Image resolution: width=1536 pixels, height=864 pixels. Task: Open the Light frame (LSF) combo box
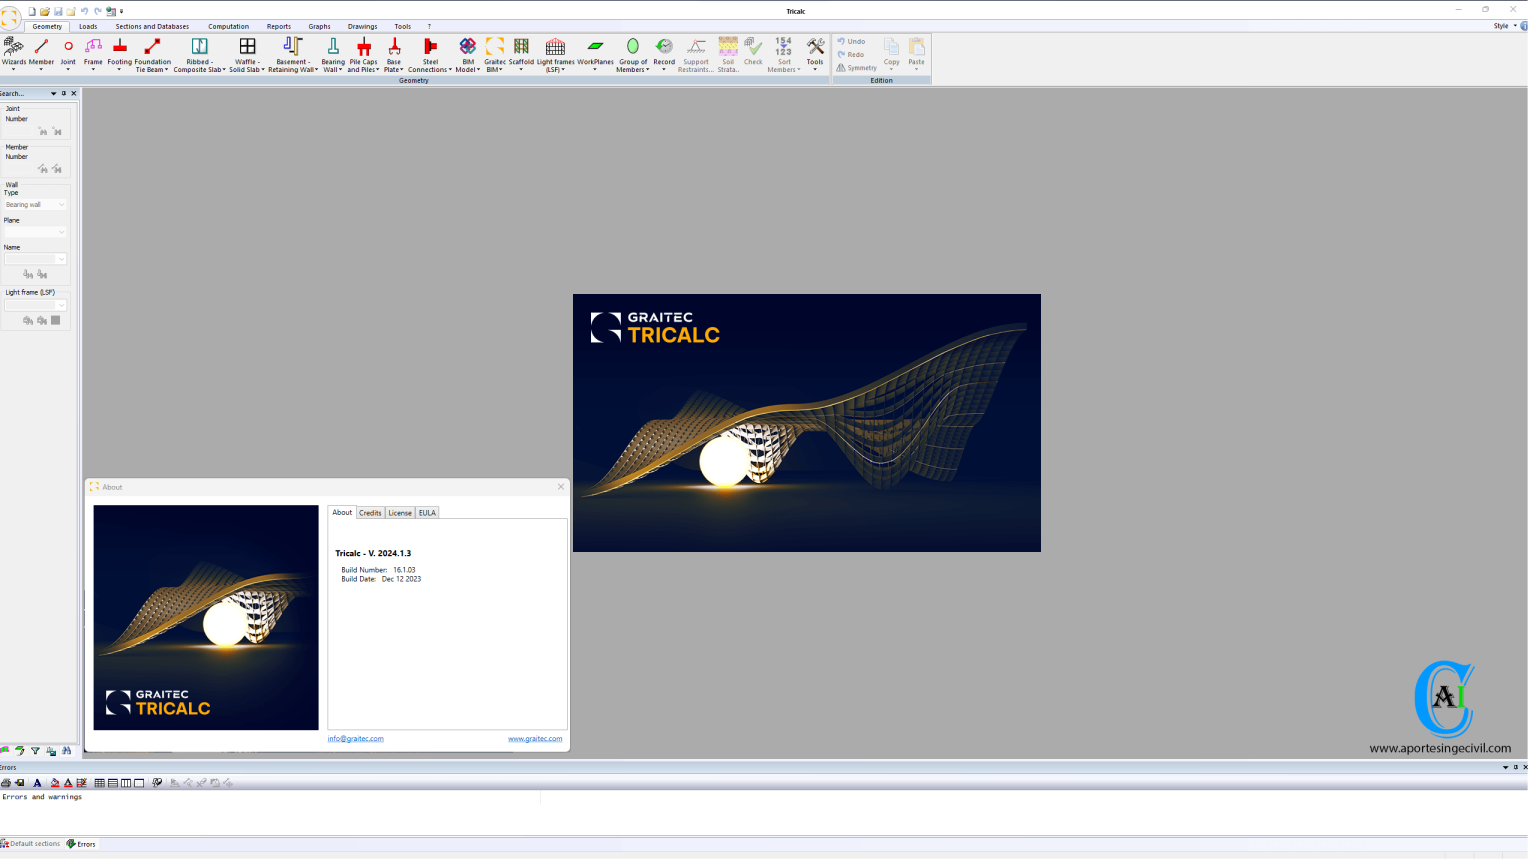pos(35,305)
